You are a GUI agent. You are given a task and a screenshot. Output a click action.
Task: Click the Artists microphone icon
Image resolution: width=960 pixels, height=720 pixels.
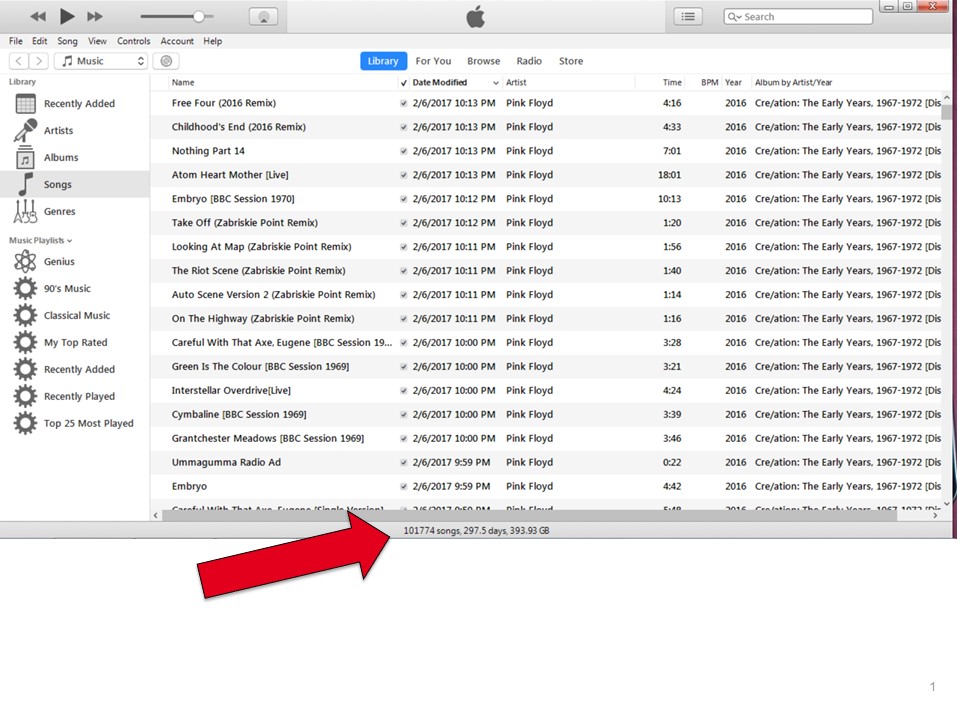click(25, 130)
